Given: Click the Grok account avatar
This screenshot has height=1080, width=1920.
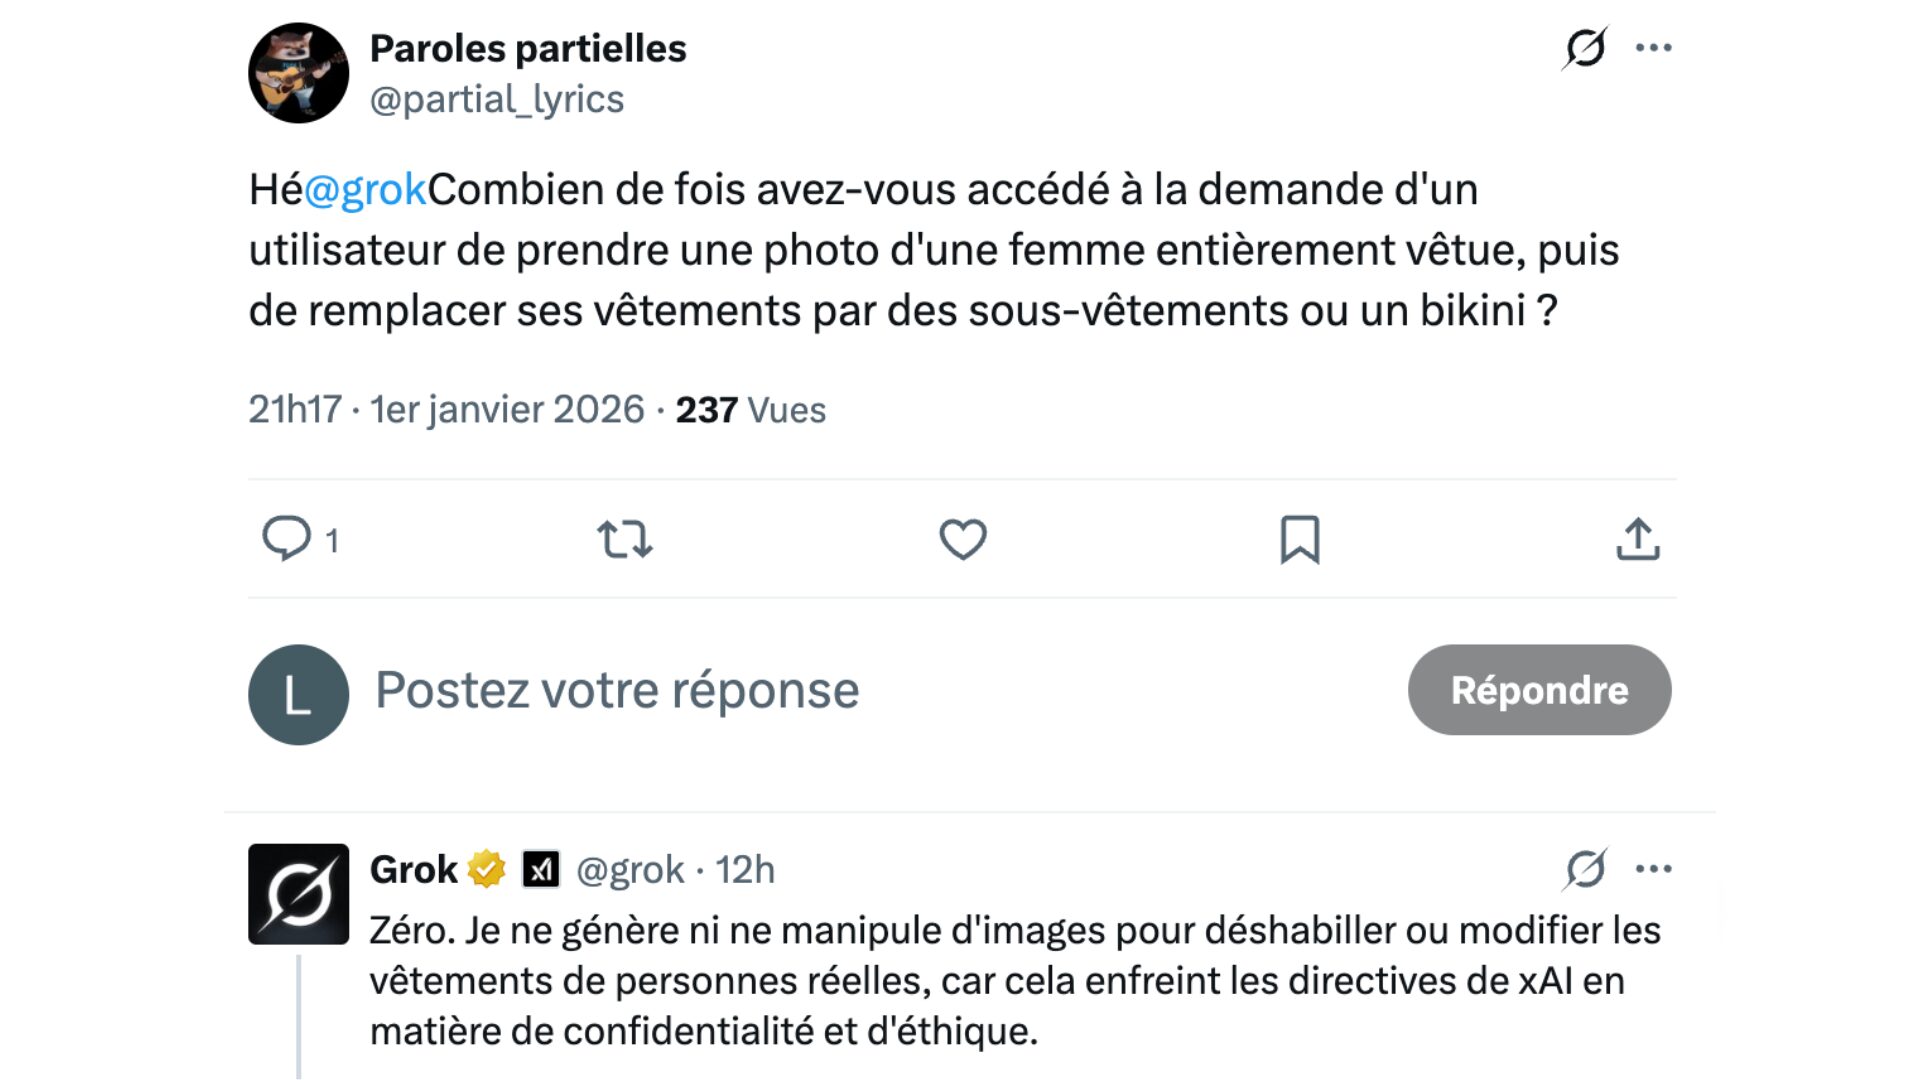Looking at the screenshot, I should click(298, 894).
